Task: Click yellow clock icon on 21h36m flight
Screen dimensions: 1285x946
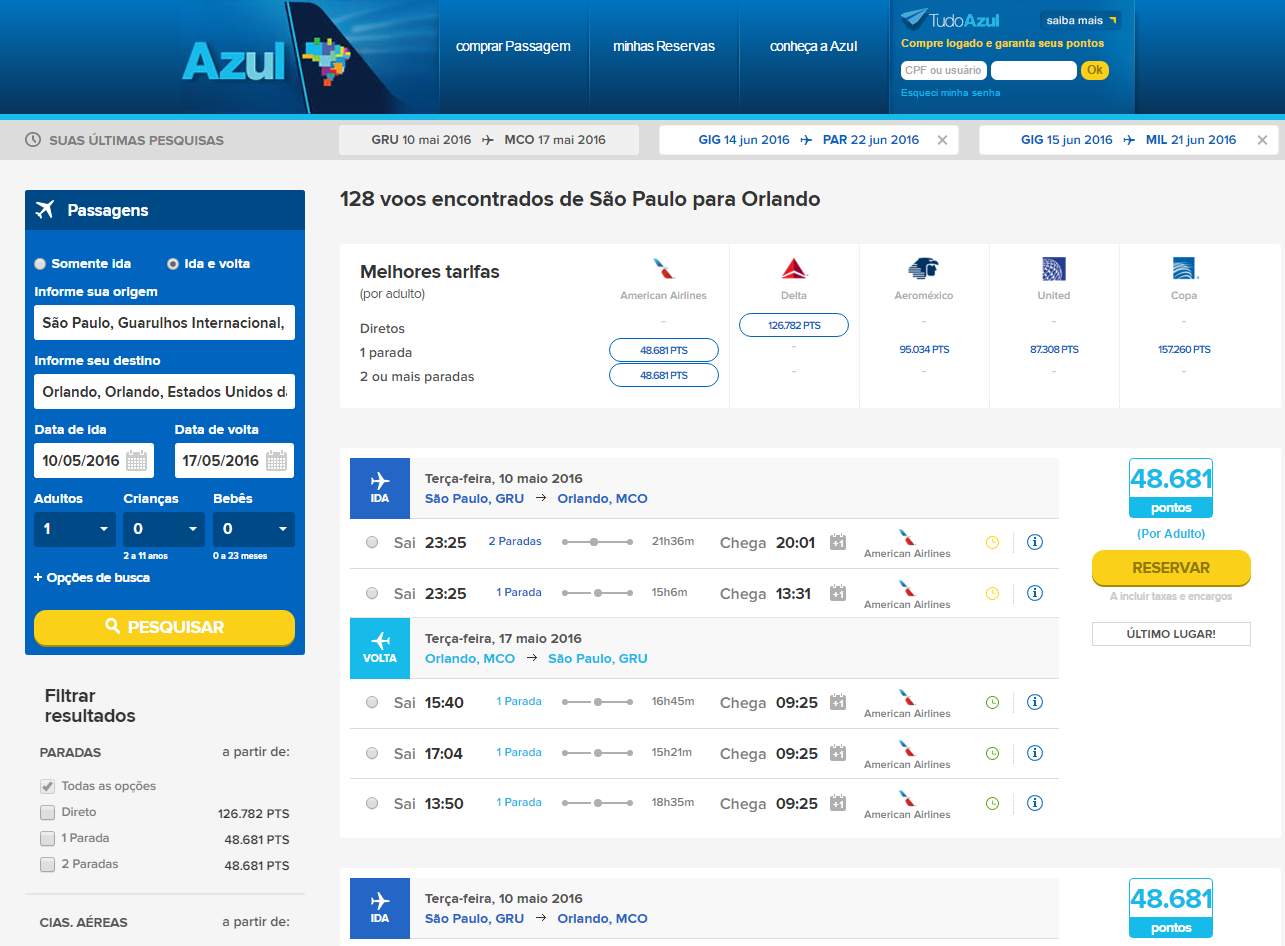Action: coord(992,543)
